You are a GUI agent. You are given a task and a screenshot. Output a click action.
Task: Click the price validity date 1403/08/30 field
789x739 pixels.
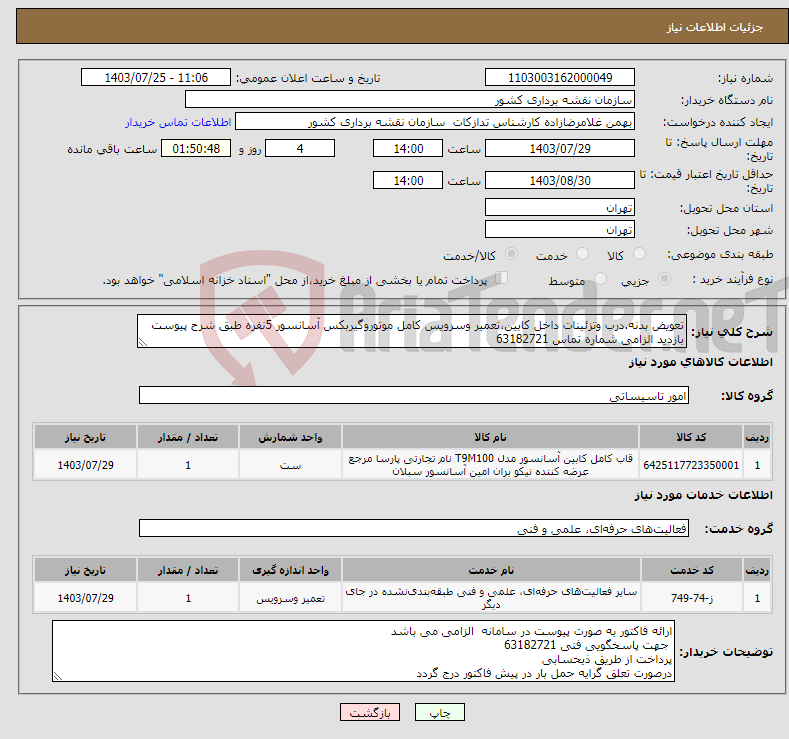560,180
